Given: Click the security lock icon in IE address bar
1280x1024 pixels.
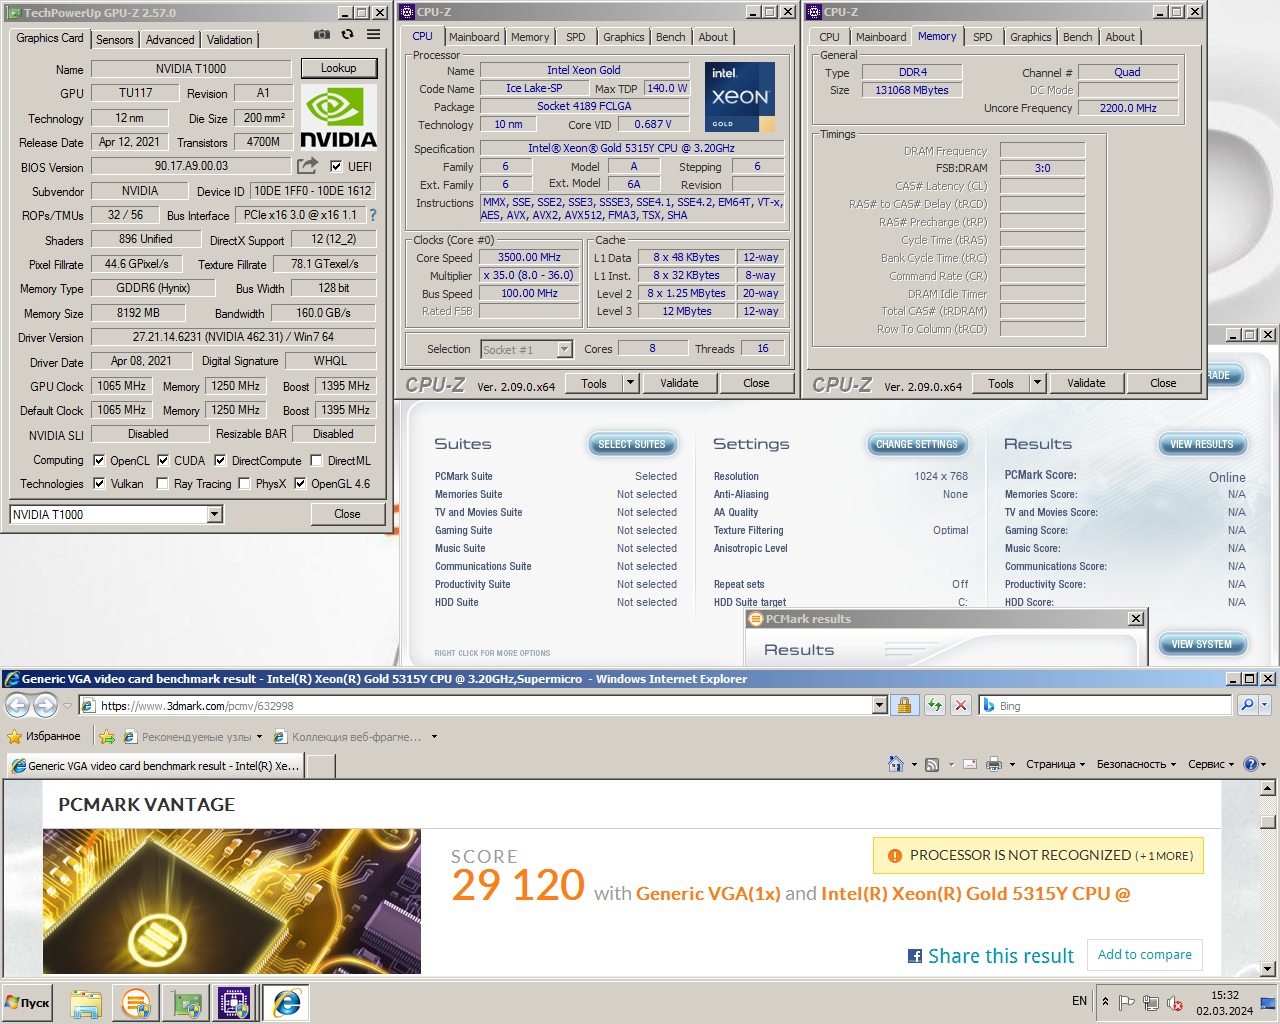Looking at the screenshot, I should click(x=904, y=705).
